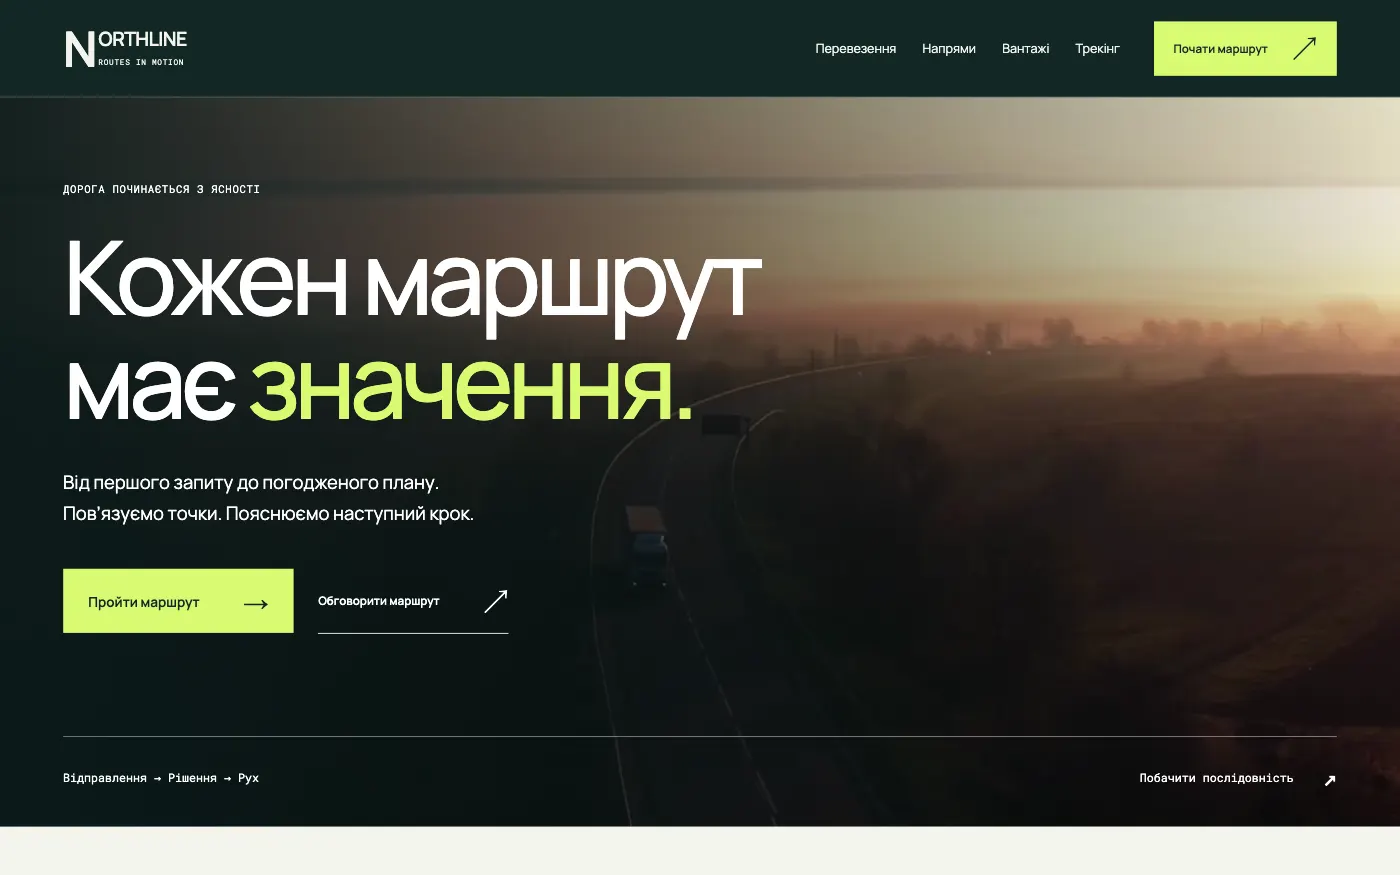Click the Почати маршрут header button
The height and width of the screenshot is (875, 1400).
(1245, 48)
